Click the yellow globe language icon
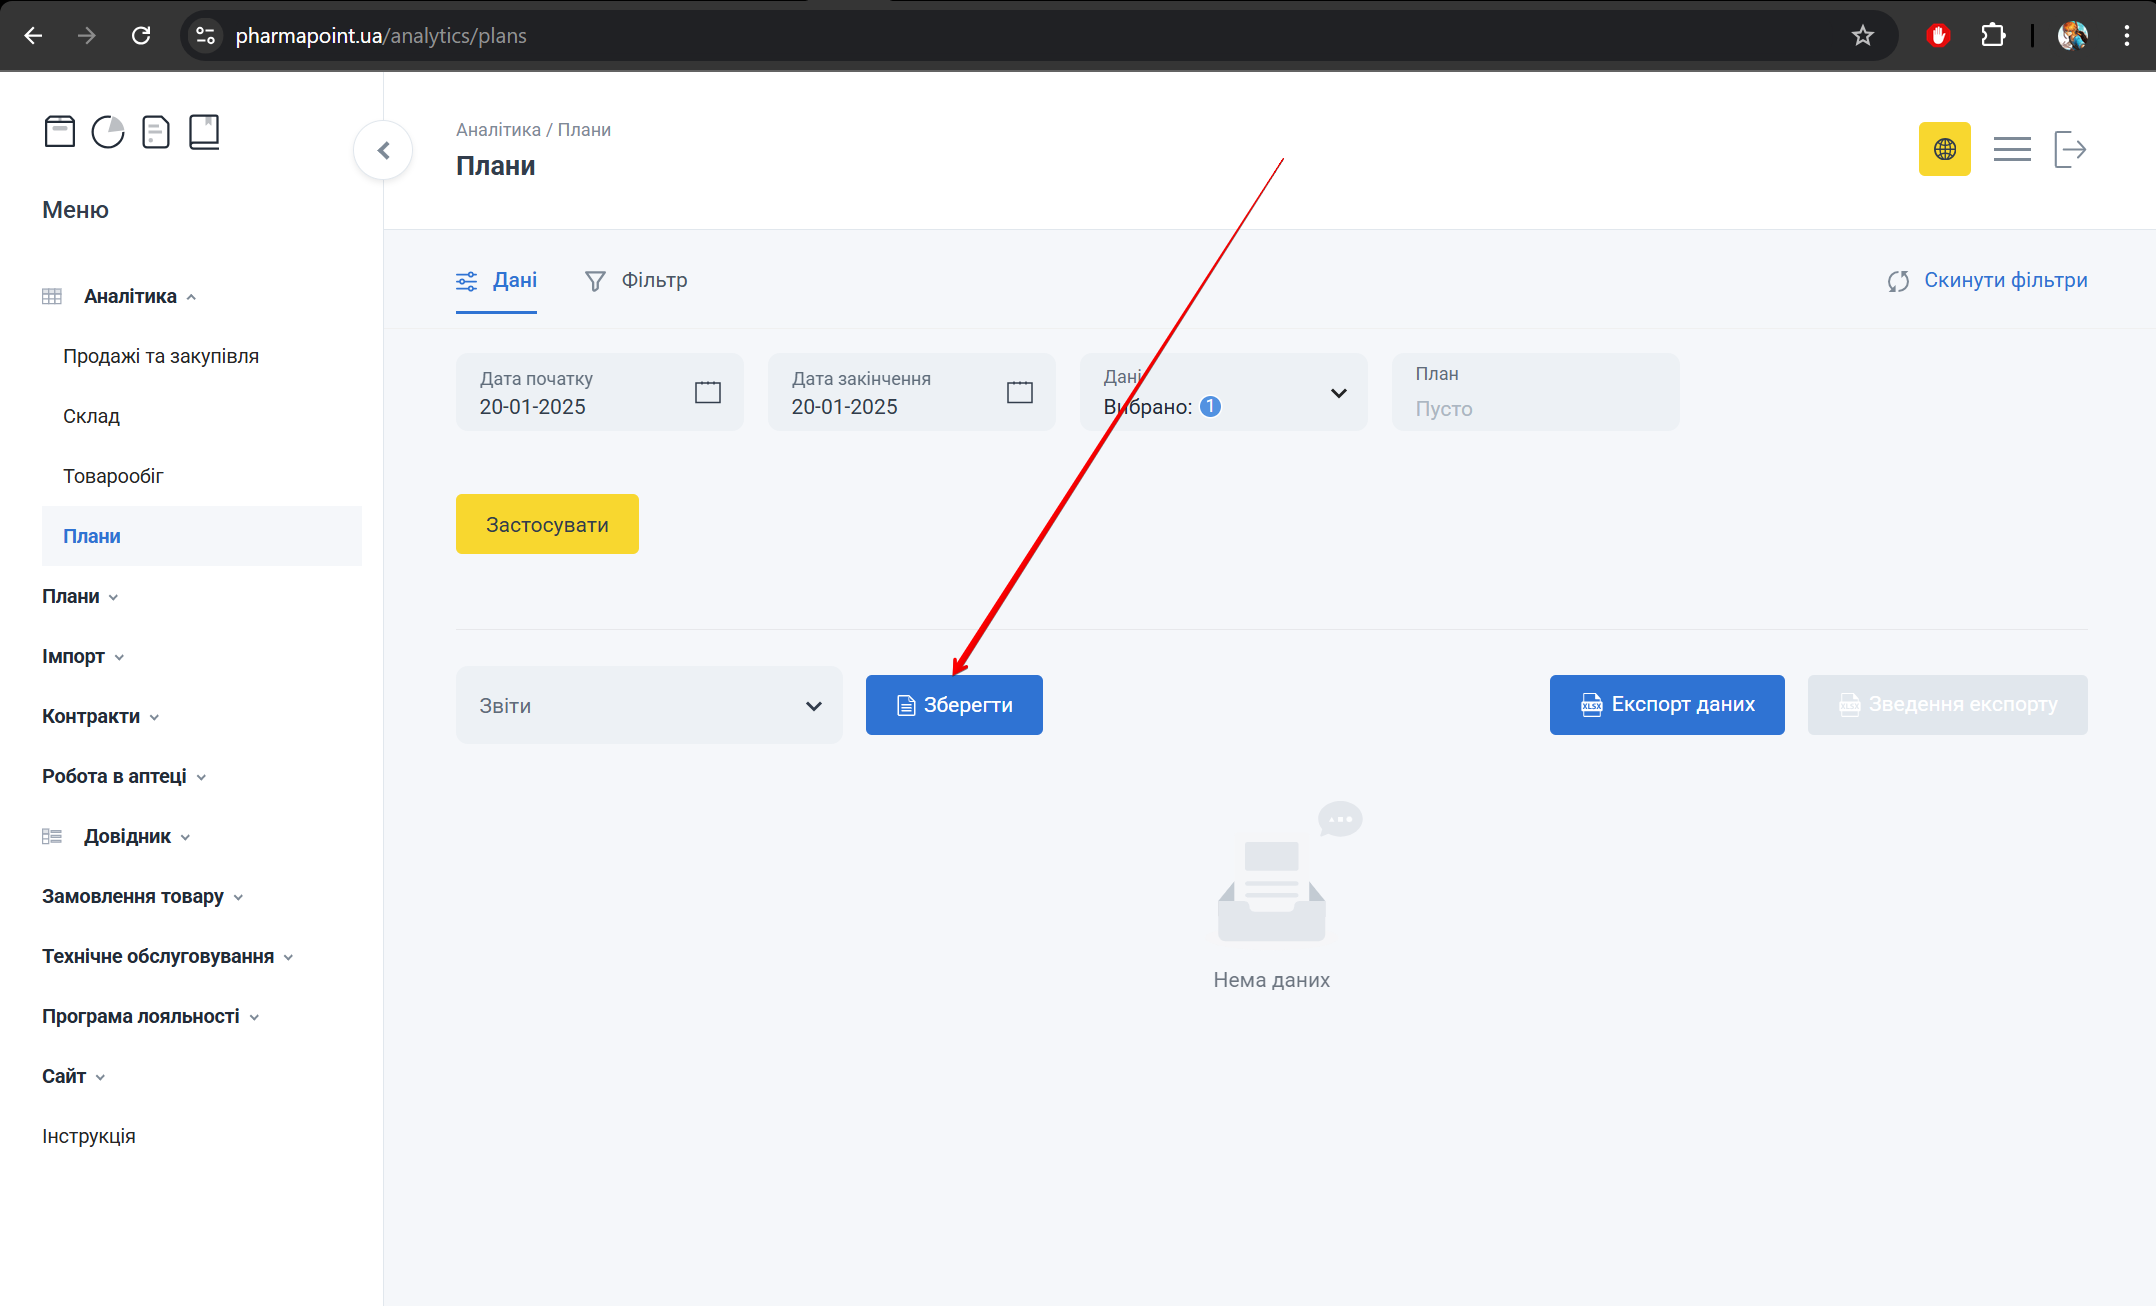2156x1306 pixels. (x=1944, y=149)
